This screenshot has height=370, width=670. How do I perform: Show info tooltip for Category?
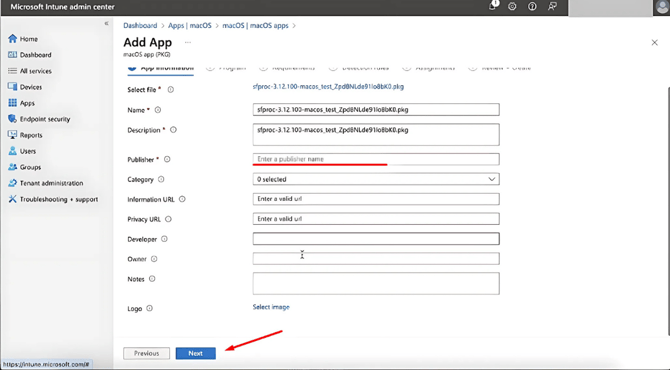161,179
